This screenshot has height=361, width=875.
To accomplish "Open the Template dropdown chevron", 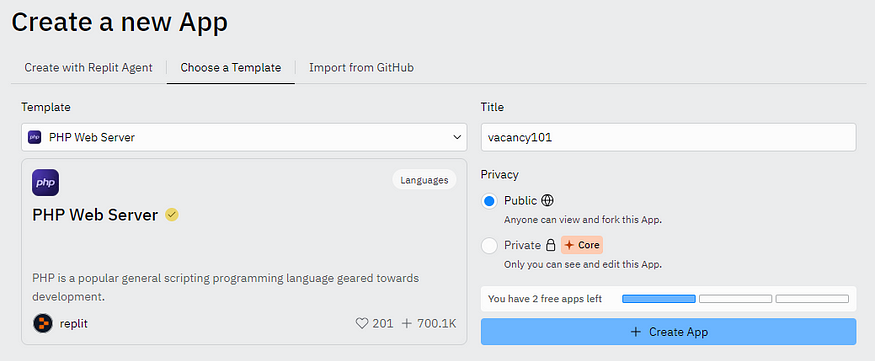I will pyautogui.click(x=457, y=137).
